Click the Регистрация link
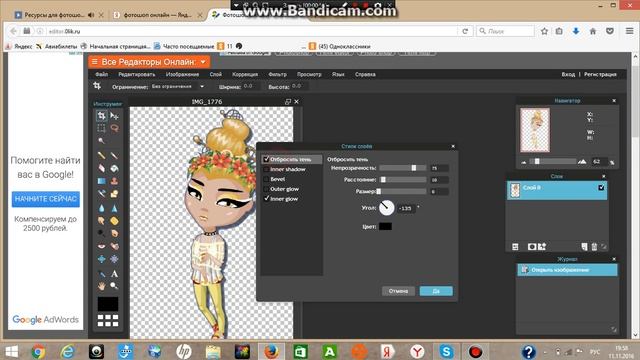640x360 pixels. (600, 74)
